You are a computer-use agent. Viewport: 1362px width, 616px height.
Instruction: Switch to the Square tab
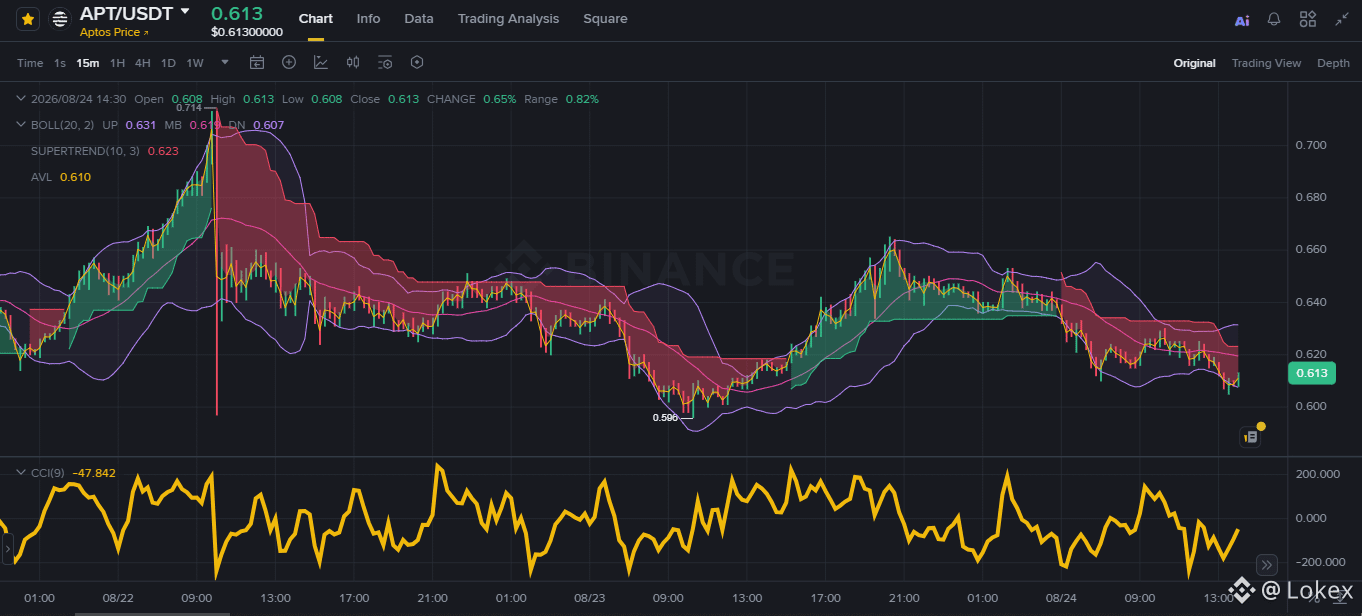click(605, 19)
